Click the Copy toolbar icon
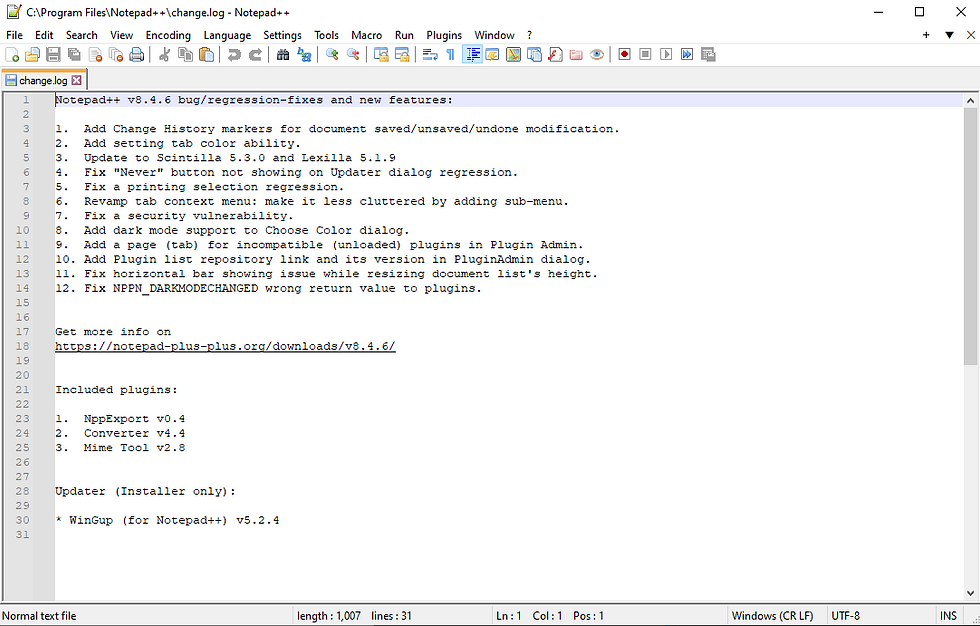 tap(186, 55)
